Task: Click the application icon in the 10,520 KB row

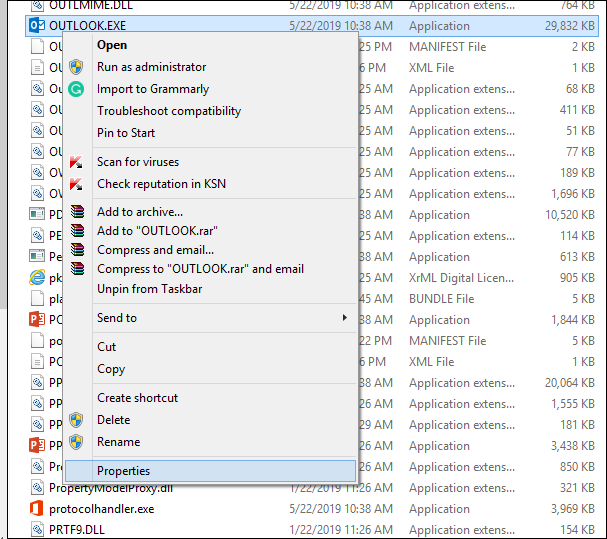Action: pos(37,214)
